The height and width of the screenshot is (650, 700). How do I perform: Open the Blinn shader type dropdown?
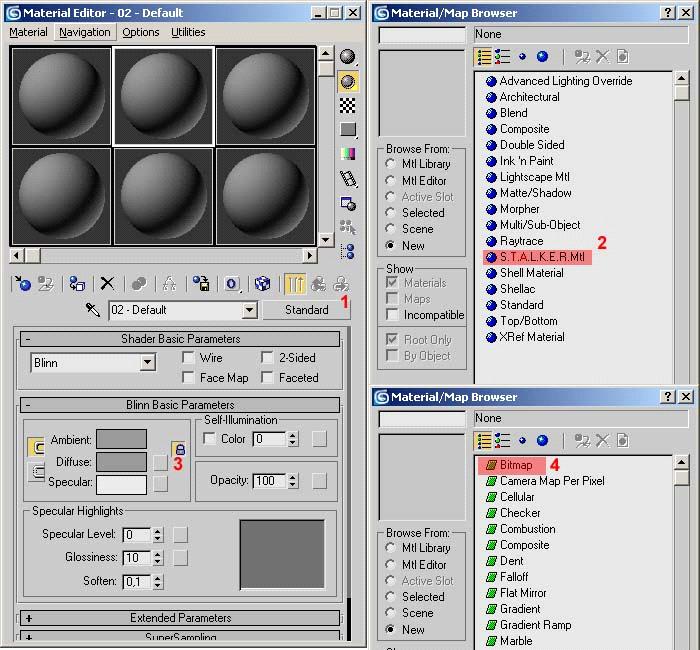[148, 363]
